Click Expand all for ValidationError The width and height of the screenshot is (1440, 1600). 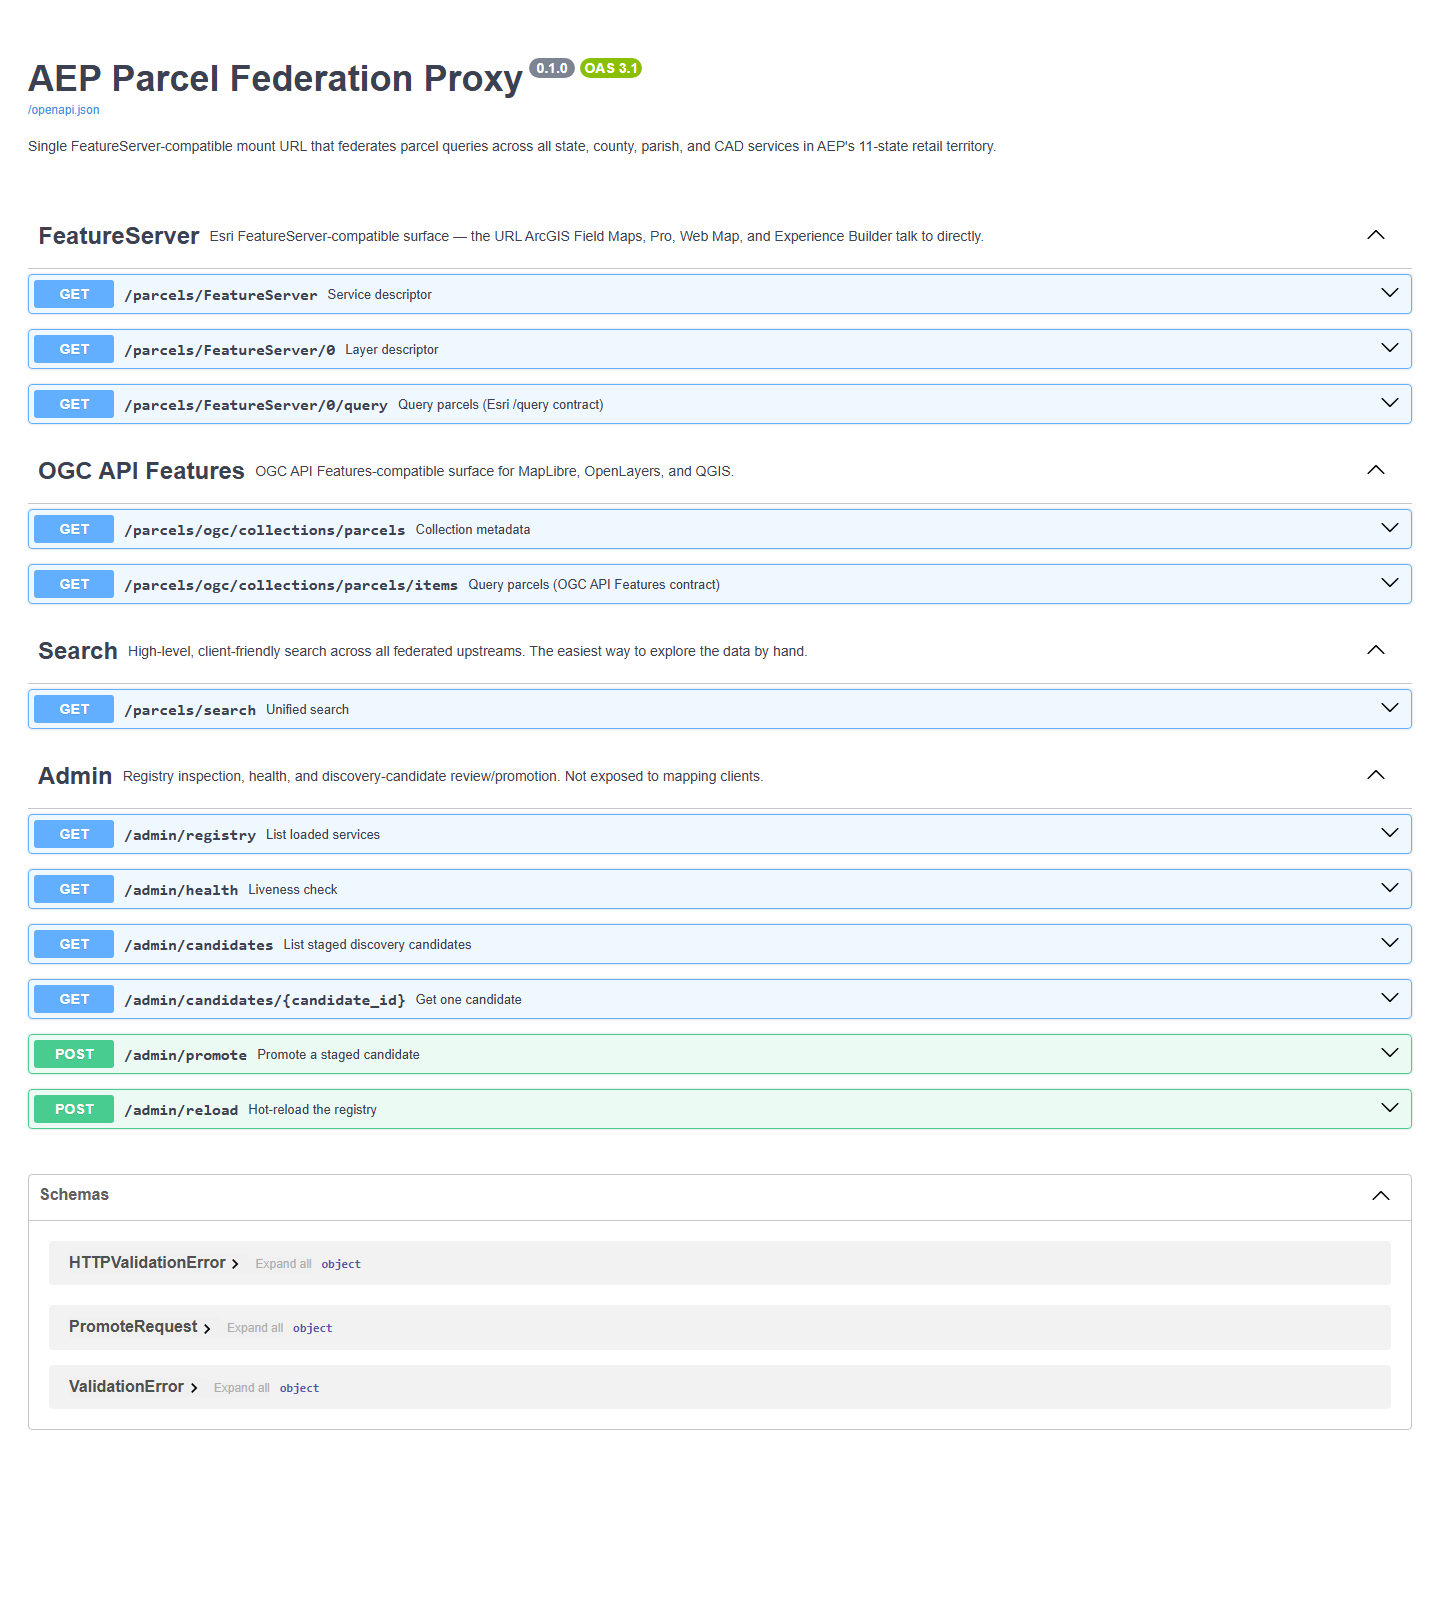tap(242, 1388)
